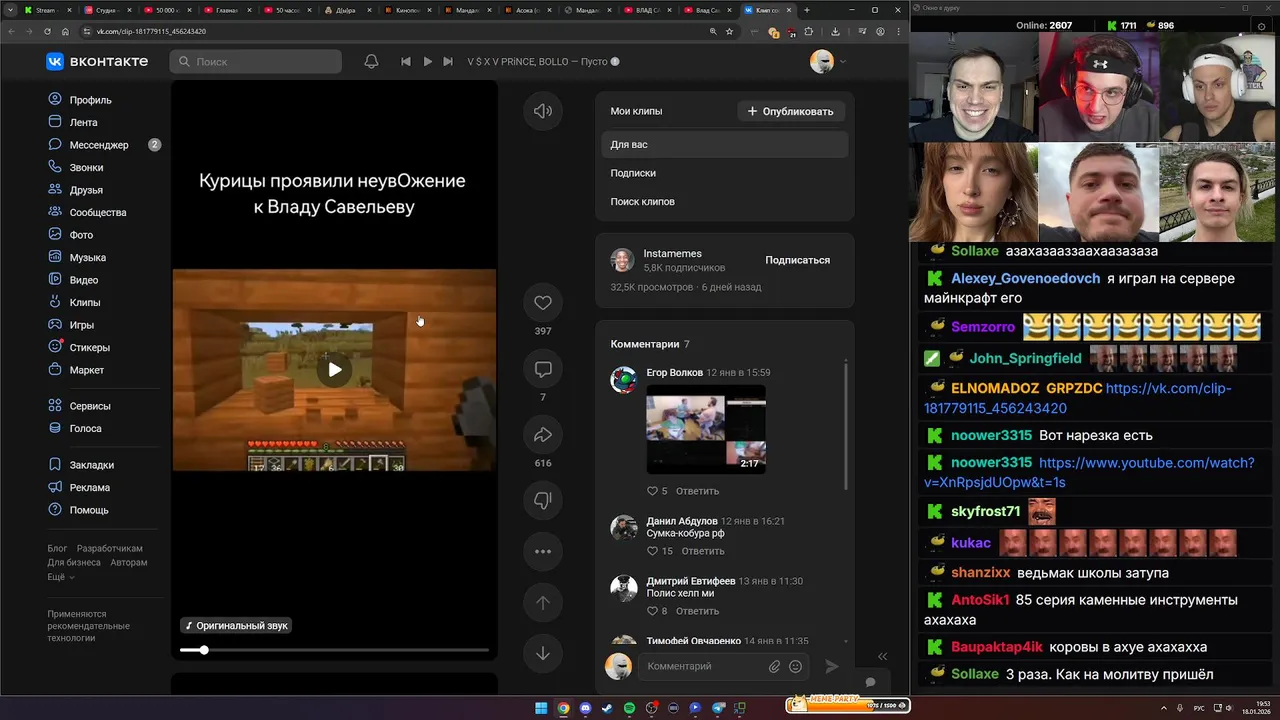This screenshot has height=720, width=1280.
Task: Open Мессенджер with 2 unread
Action: coord(104,145)
